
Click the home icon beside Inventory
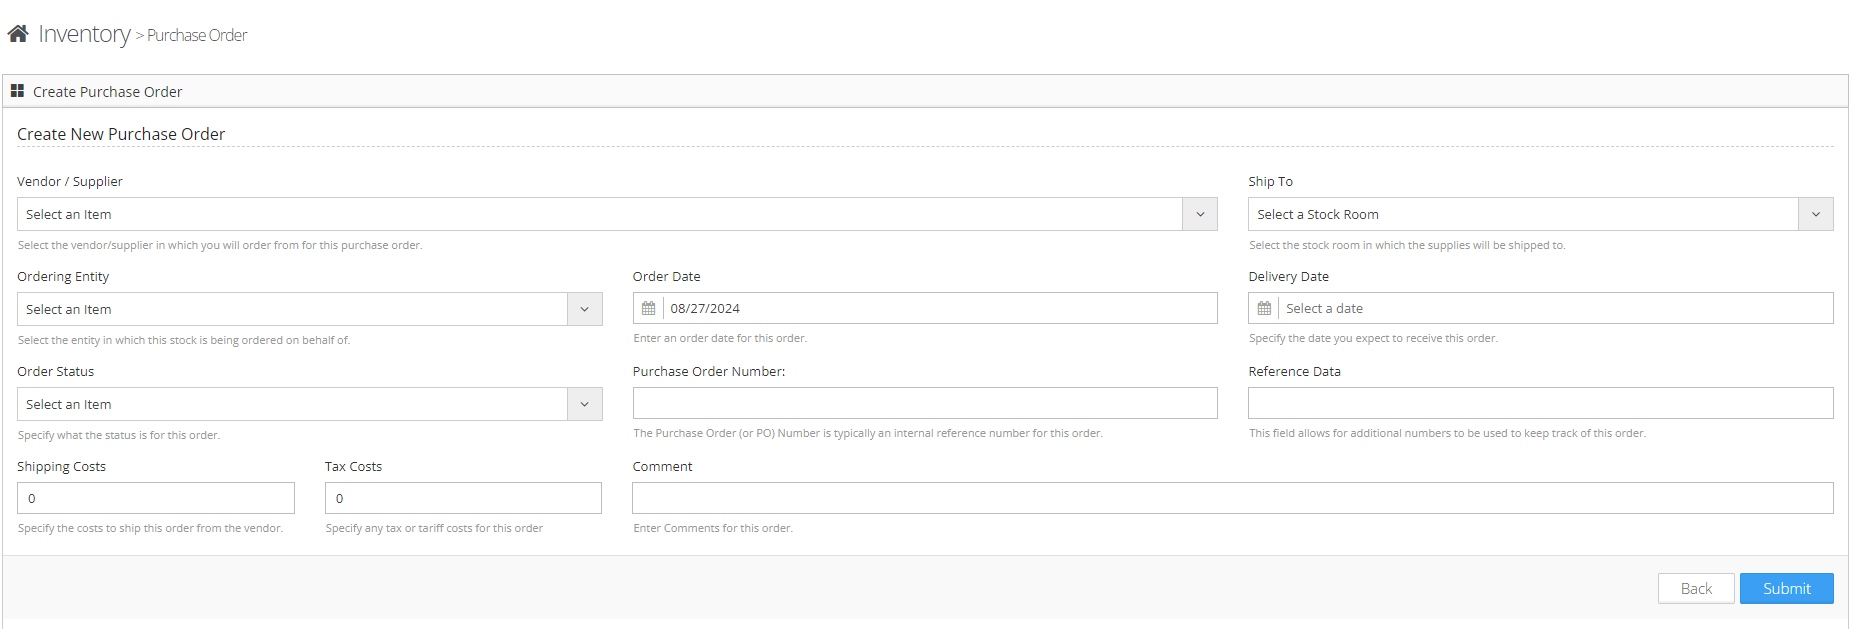point(18,34)
